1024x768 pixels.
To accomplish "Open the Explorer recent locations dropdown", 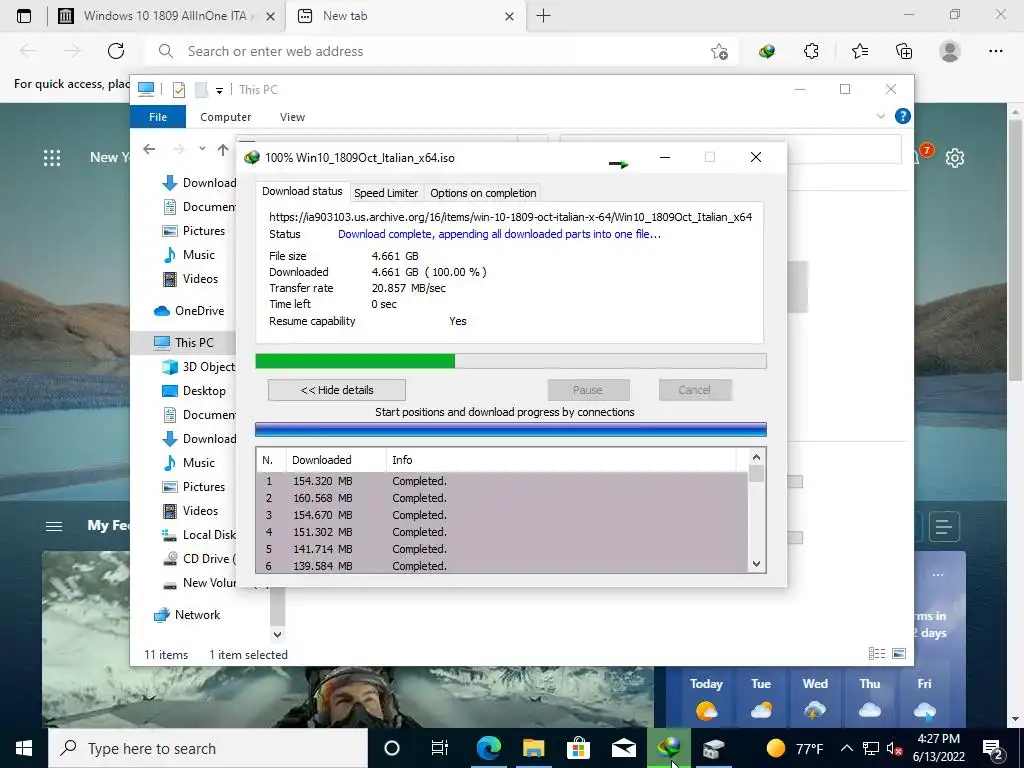I will (202, 149).
